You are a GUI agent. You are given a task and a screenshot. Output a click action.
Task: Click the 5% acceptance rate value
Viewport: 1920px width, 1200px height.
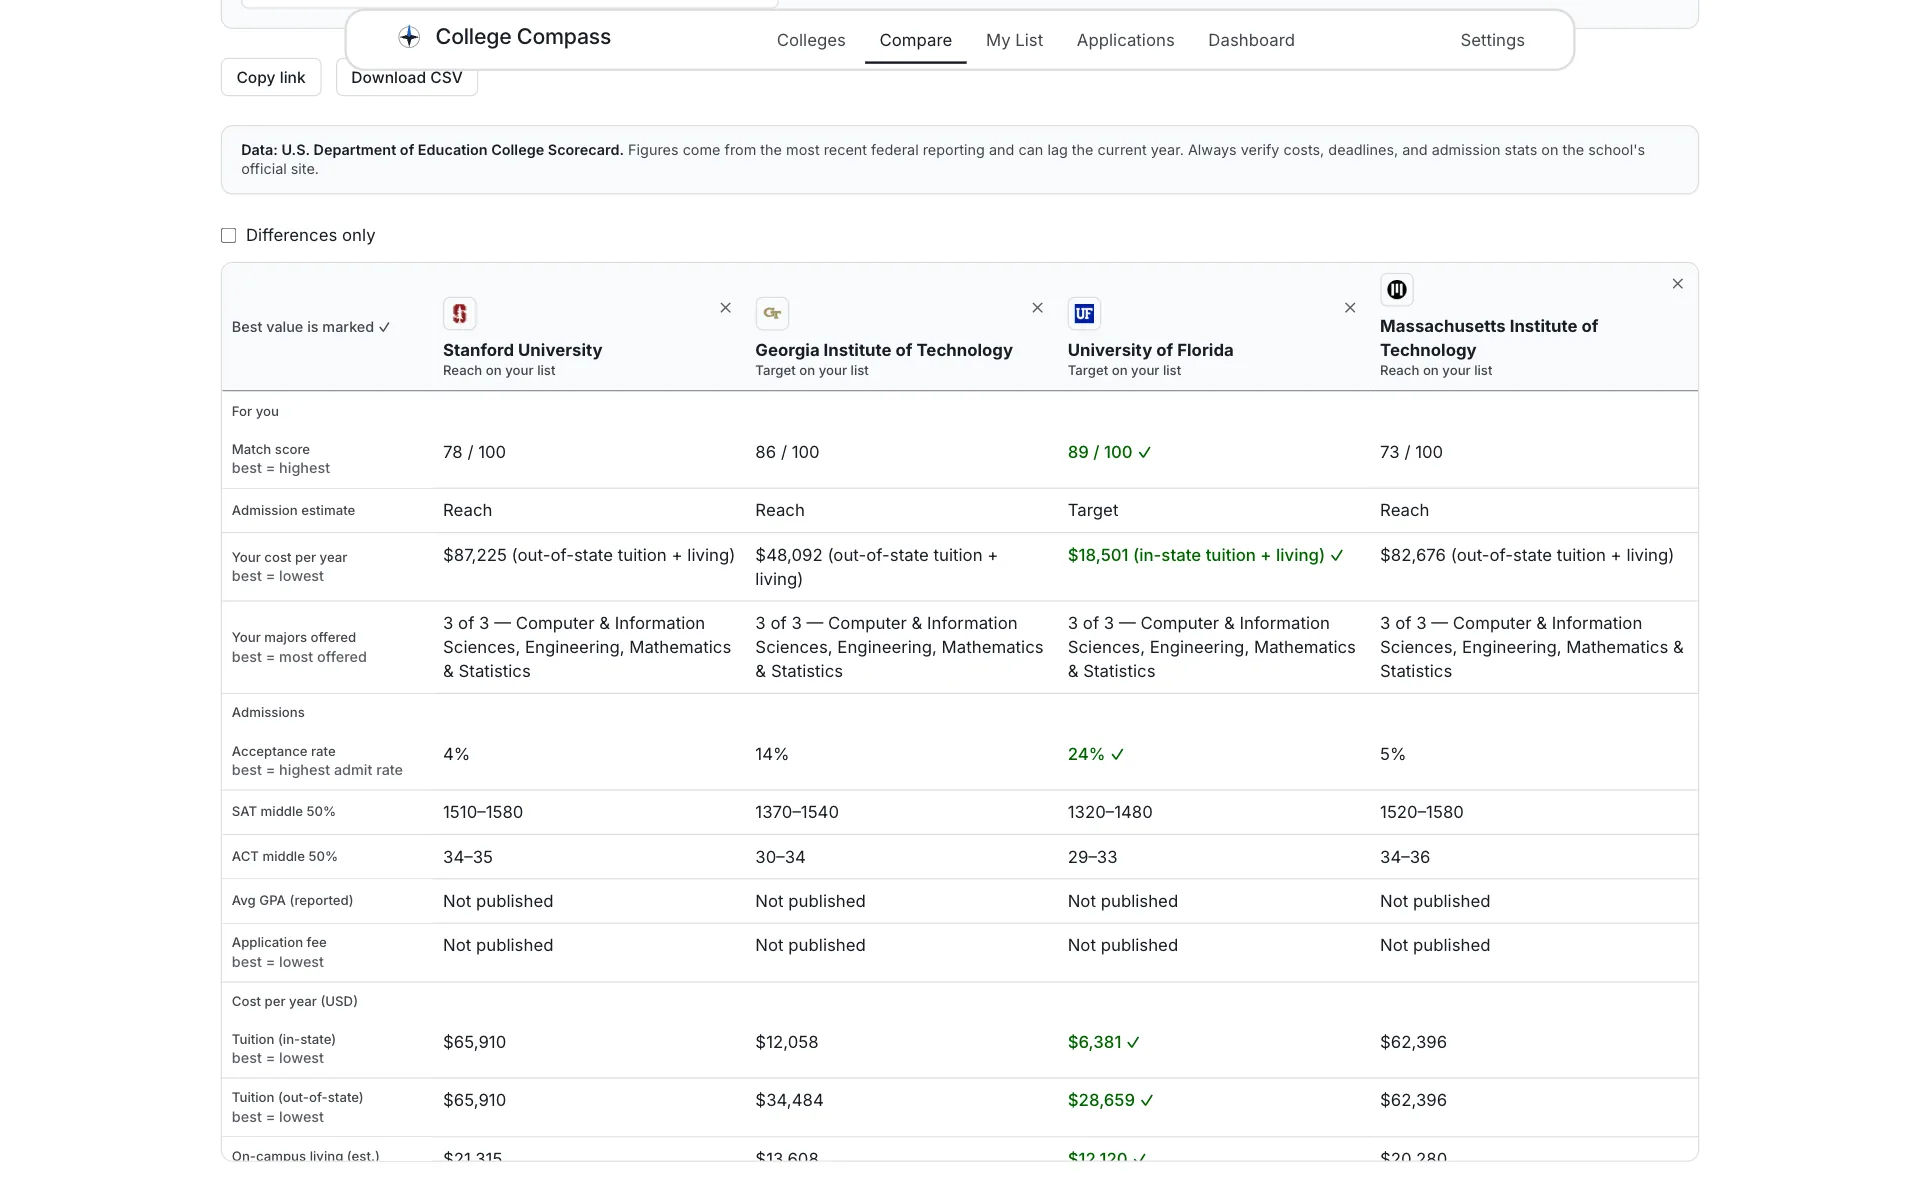click(x=1393, y=754)
